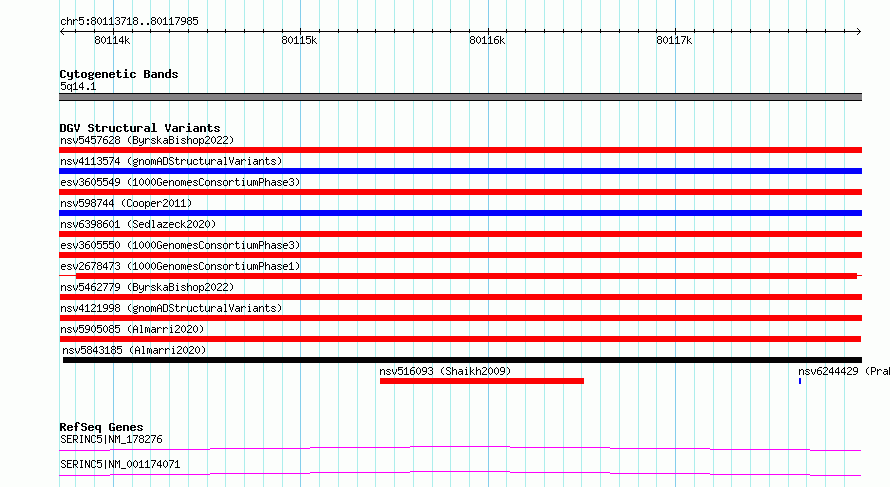Open the nsv5843185 (Almarri2020) label

pos(134,350)
